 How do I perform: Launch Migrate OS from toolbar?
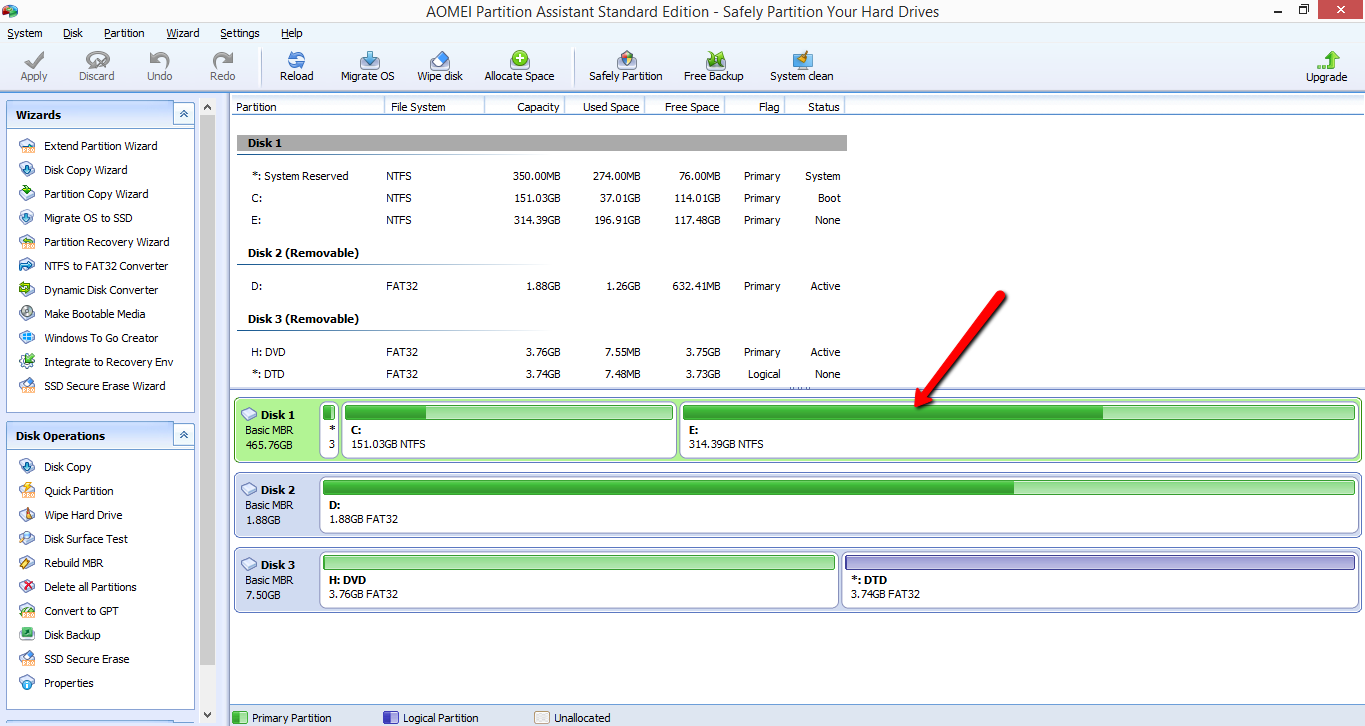368,67
